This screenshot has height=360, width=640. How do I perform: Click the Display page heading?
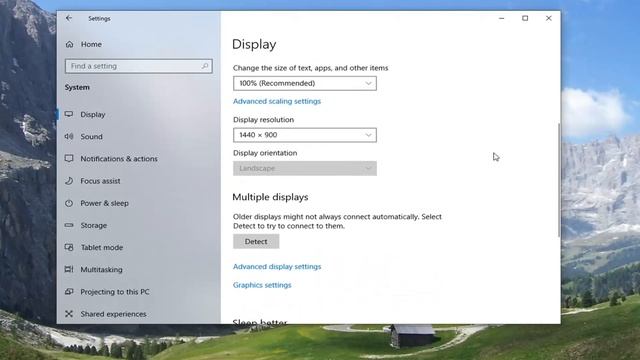pos(254,44)
